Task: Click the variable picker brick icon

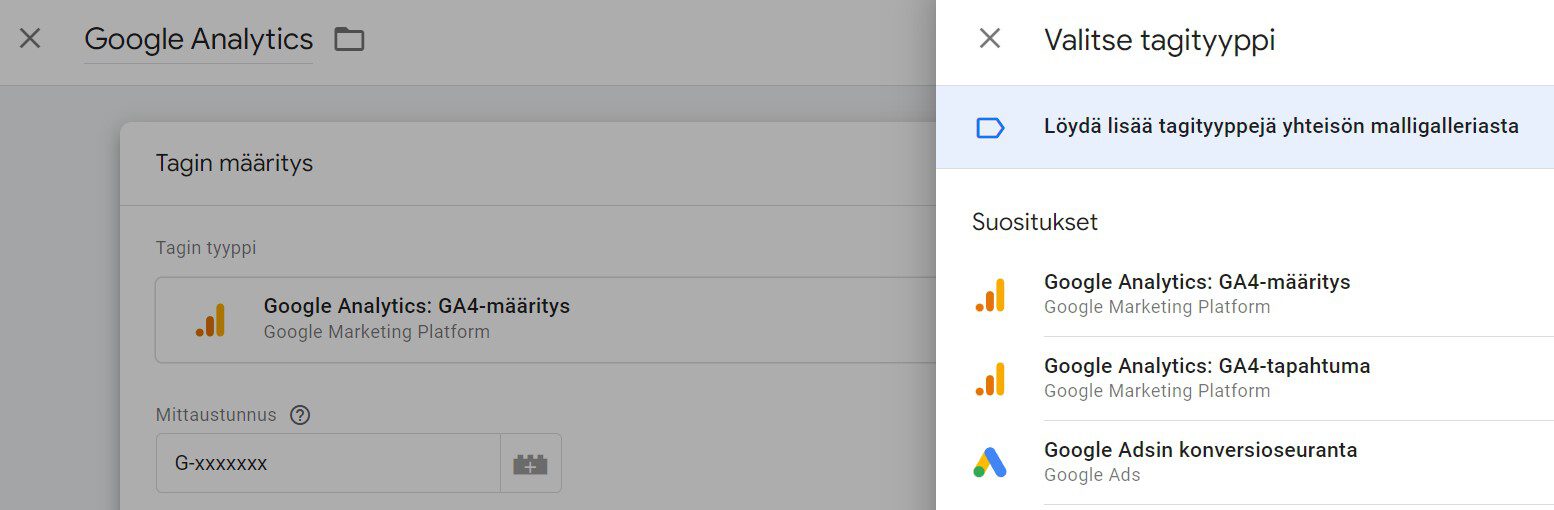Action: click(x=530, y=464)
